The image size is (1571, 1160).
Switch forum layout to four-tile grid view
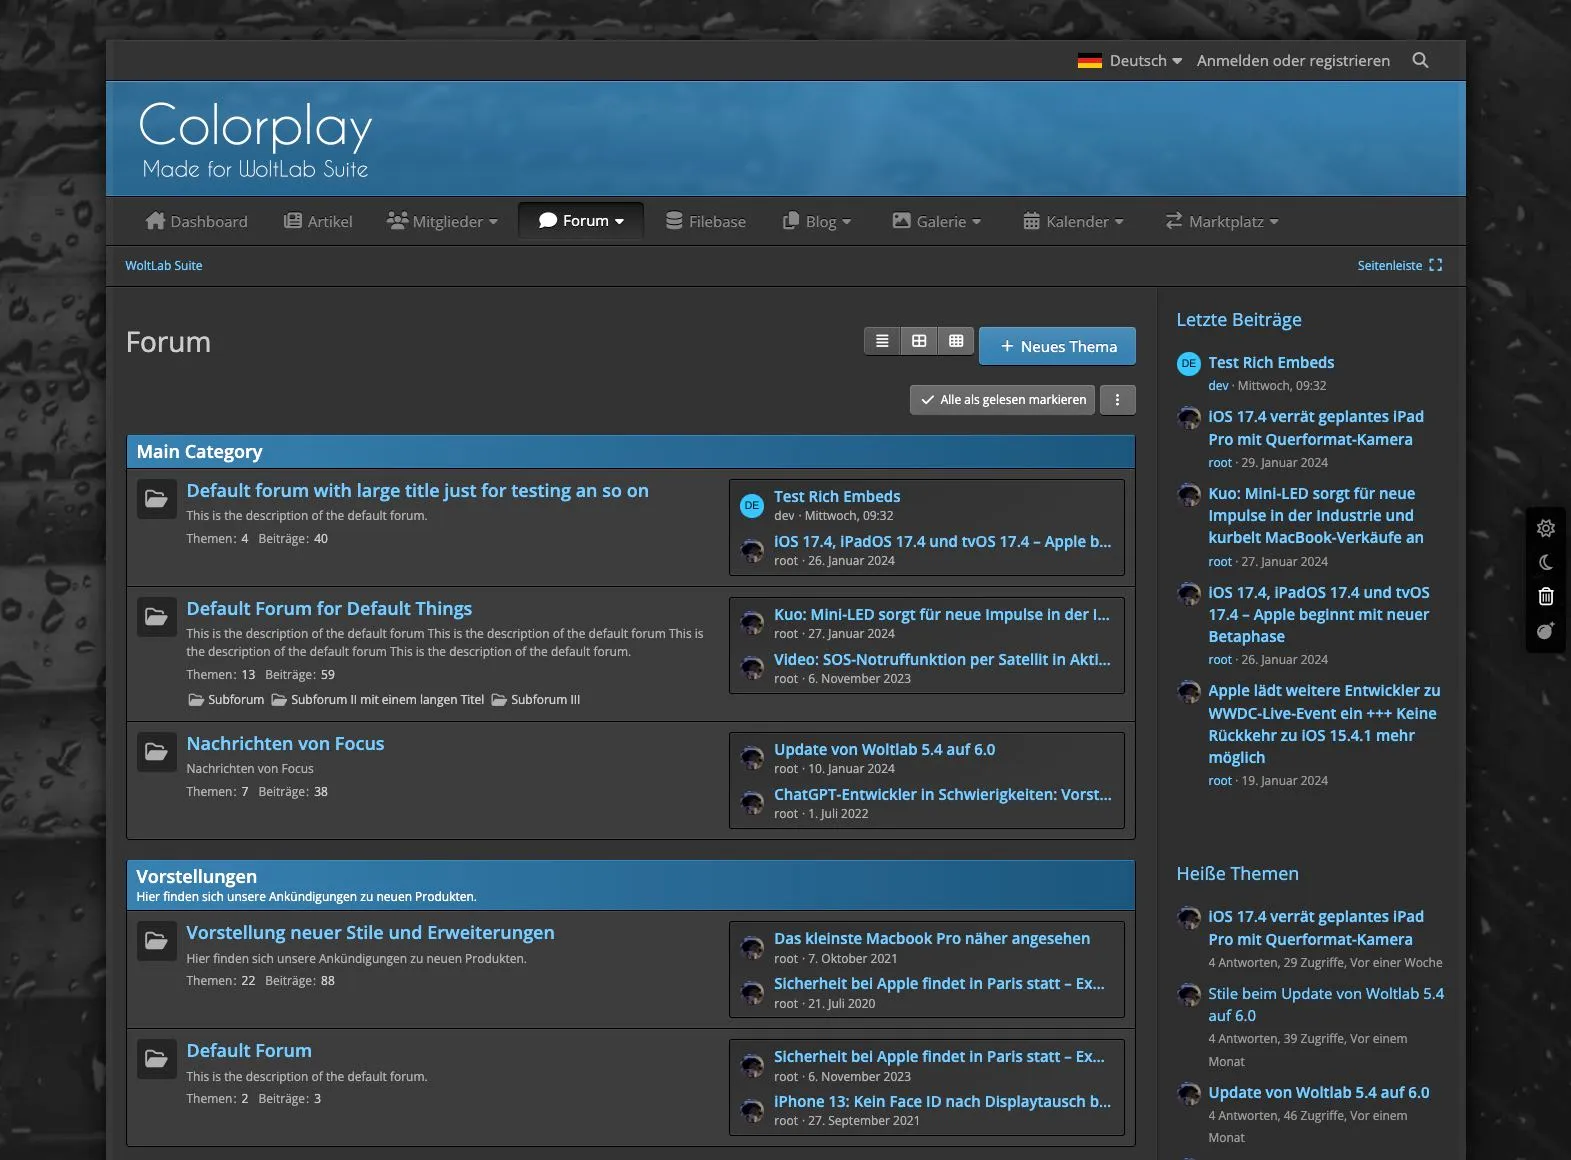tap(919, 341)
